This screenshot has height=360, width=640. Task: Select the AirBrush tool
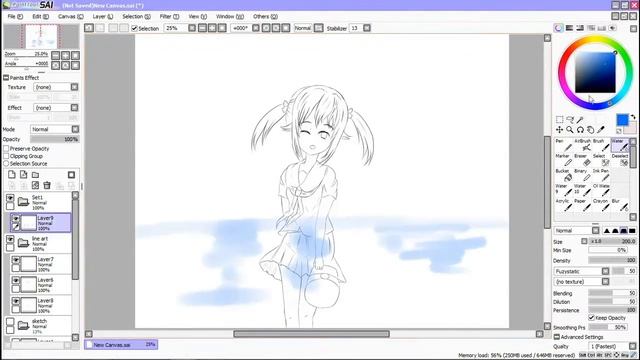click(582, 145)
